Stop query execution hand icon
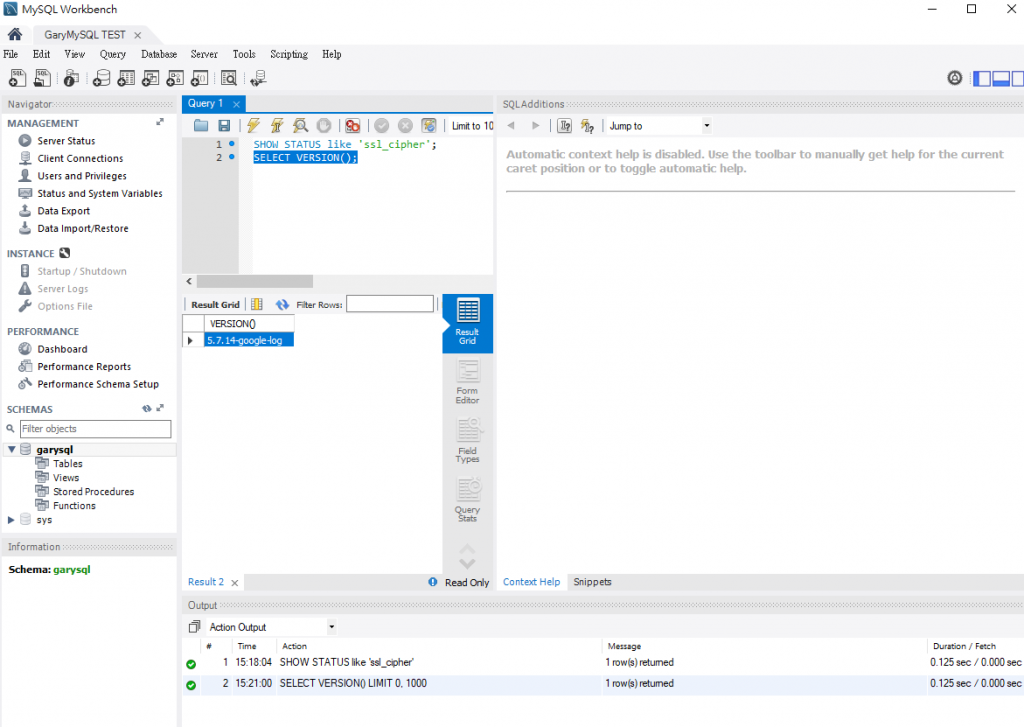 (x=324, y=125)
